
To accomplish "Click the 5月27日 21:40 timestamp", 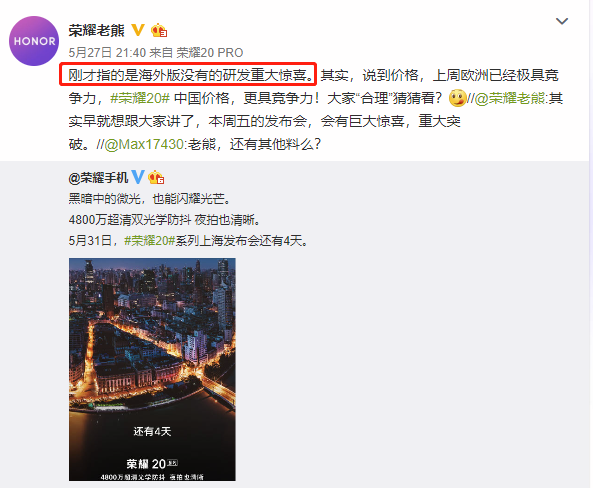I will click(107, 53).
